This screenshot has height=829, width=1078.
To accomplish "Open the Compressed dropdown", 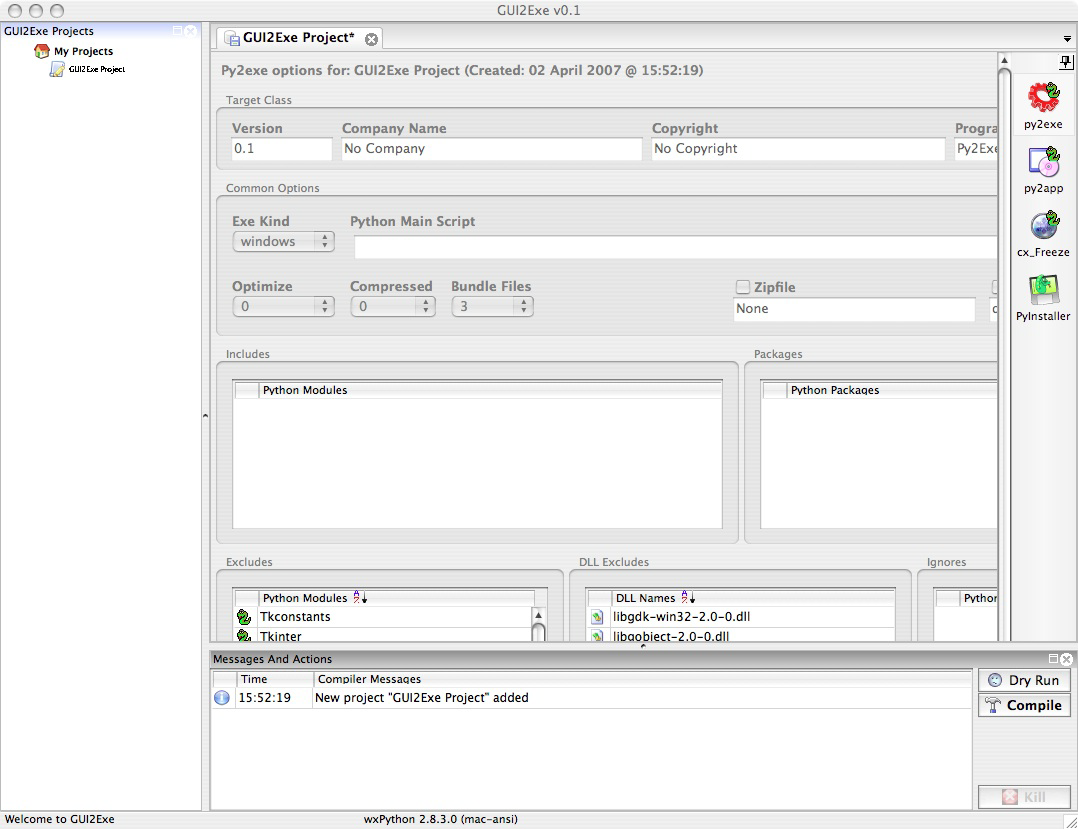I will [393, 307].
